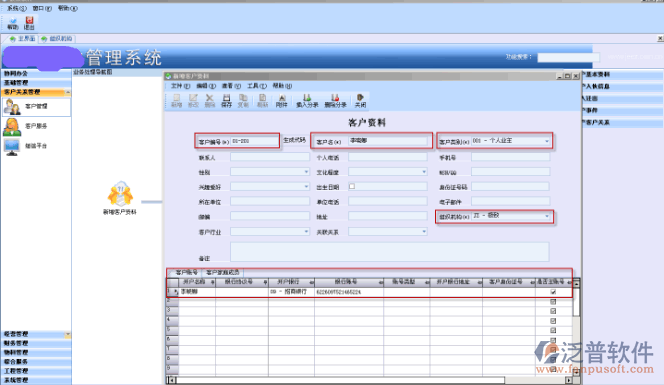This screenshot has width=664, height=385.
Task: Click the 保存 save toolbar icon
Action: 227,101
